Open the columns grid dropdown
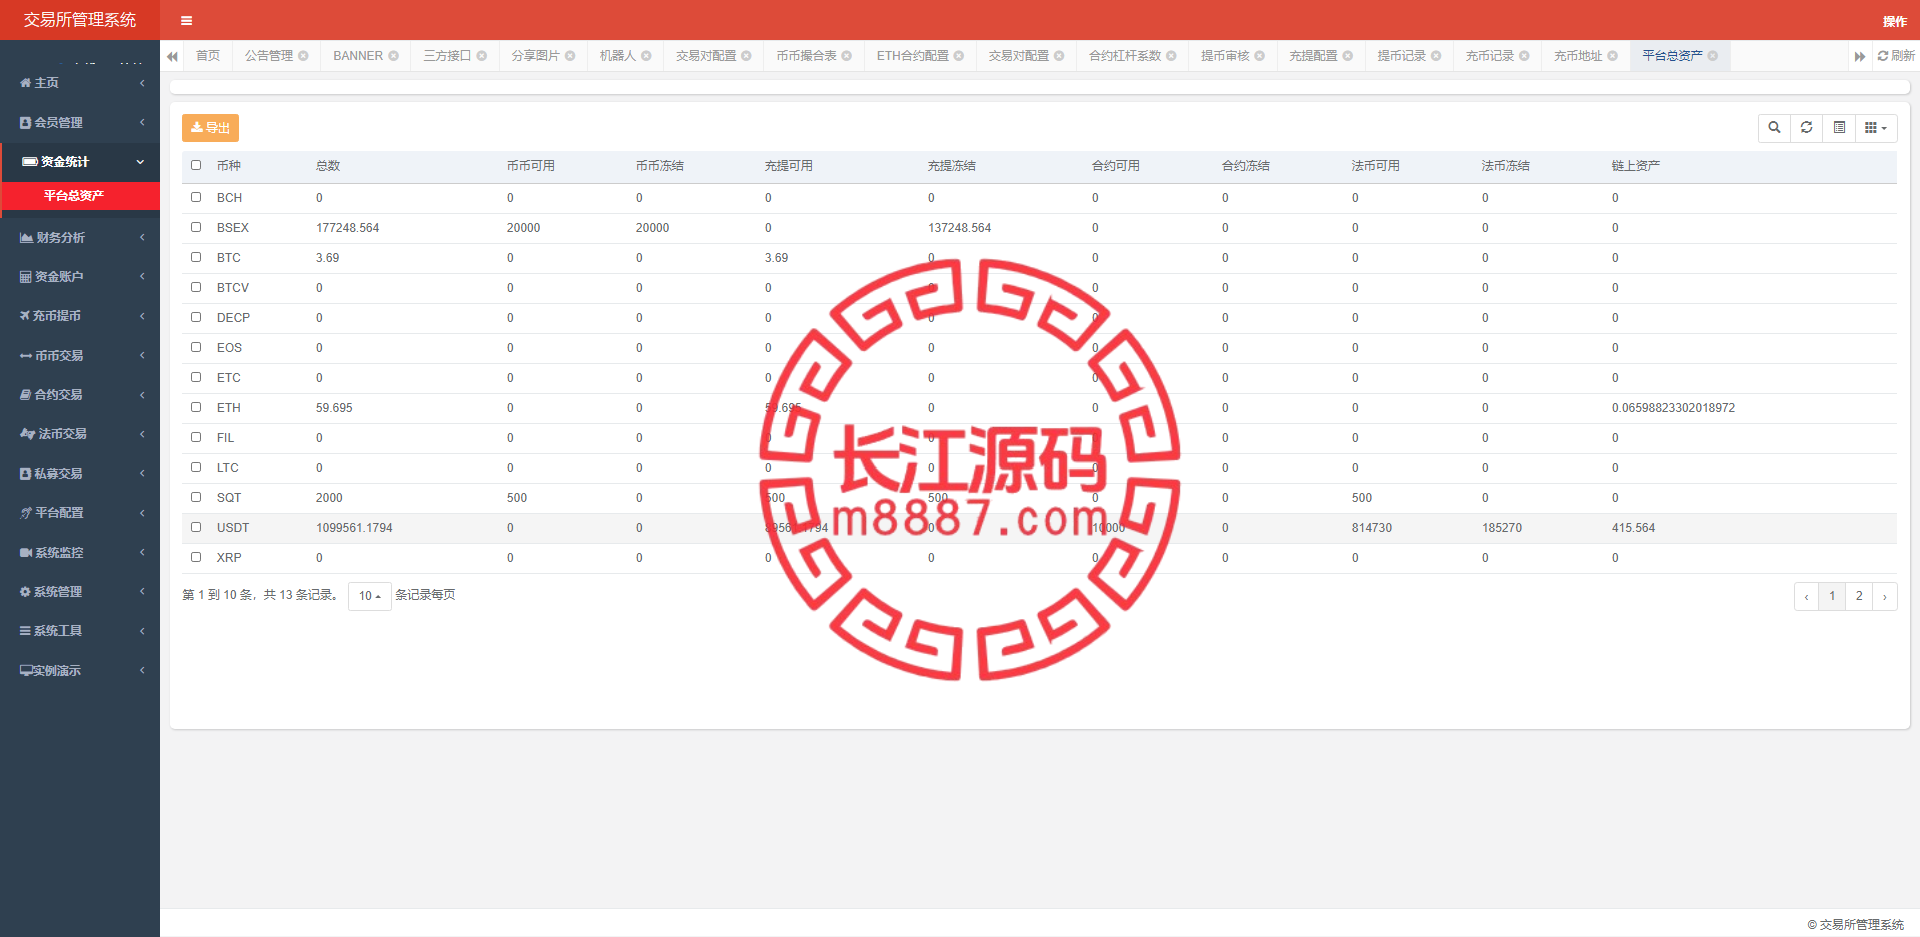 tap(1876, 127)
